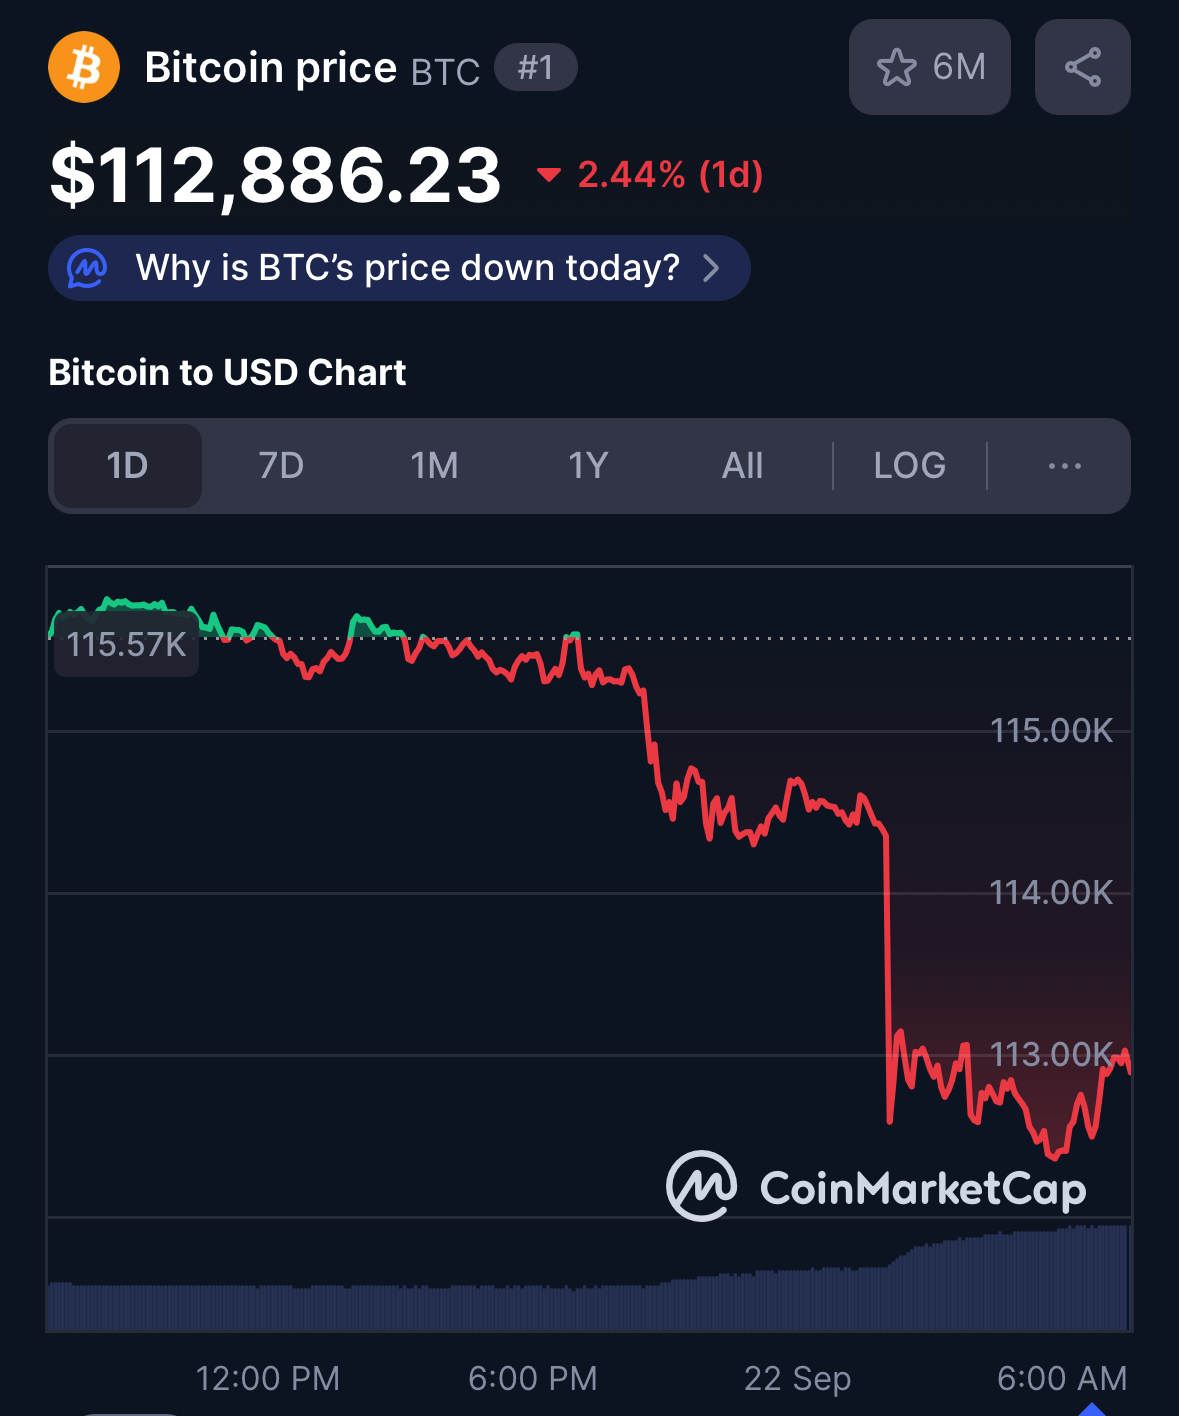Expand the chevron beside the BTC price question
Screen dimensions: 1179x1416
tap(711, 268)
